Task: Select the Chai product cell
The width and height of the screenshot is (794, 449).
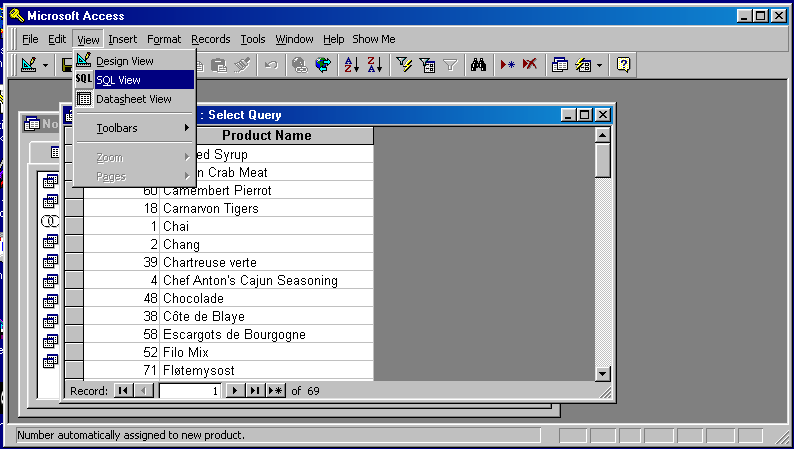Action: pos(267,226)
